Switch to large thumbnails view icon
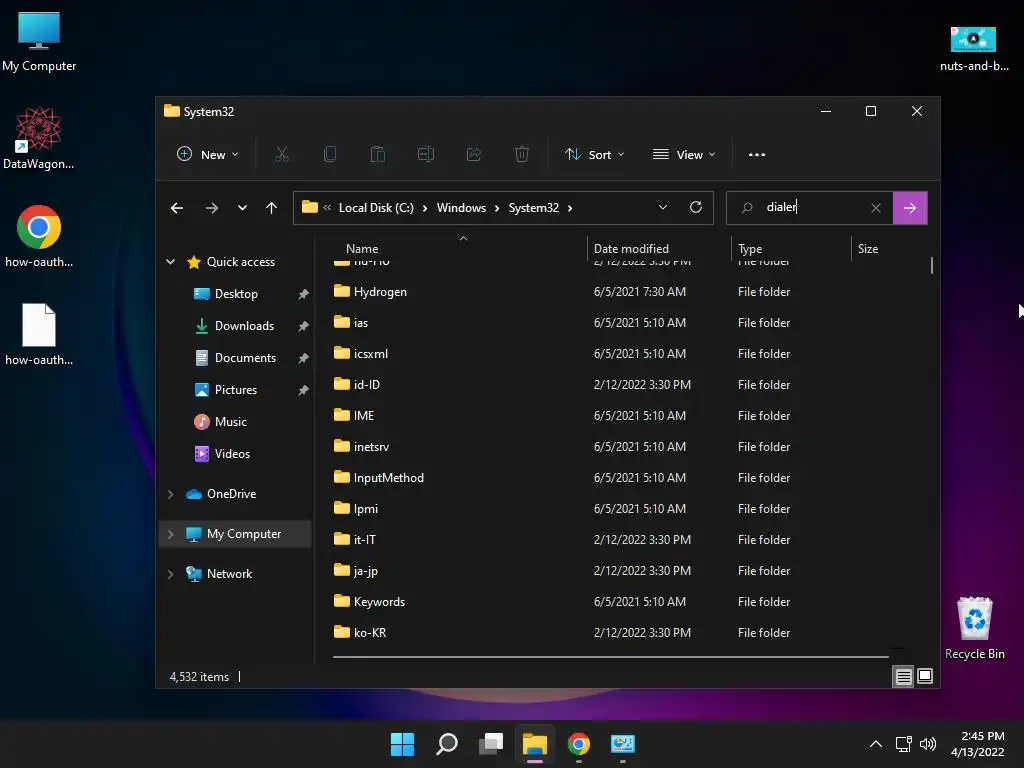The height and width of the screenshot is (768, 1024). [925, 677]
